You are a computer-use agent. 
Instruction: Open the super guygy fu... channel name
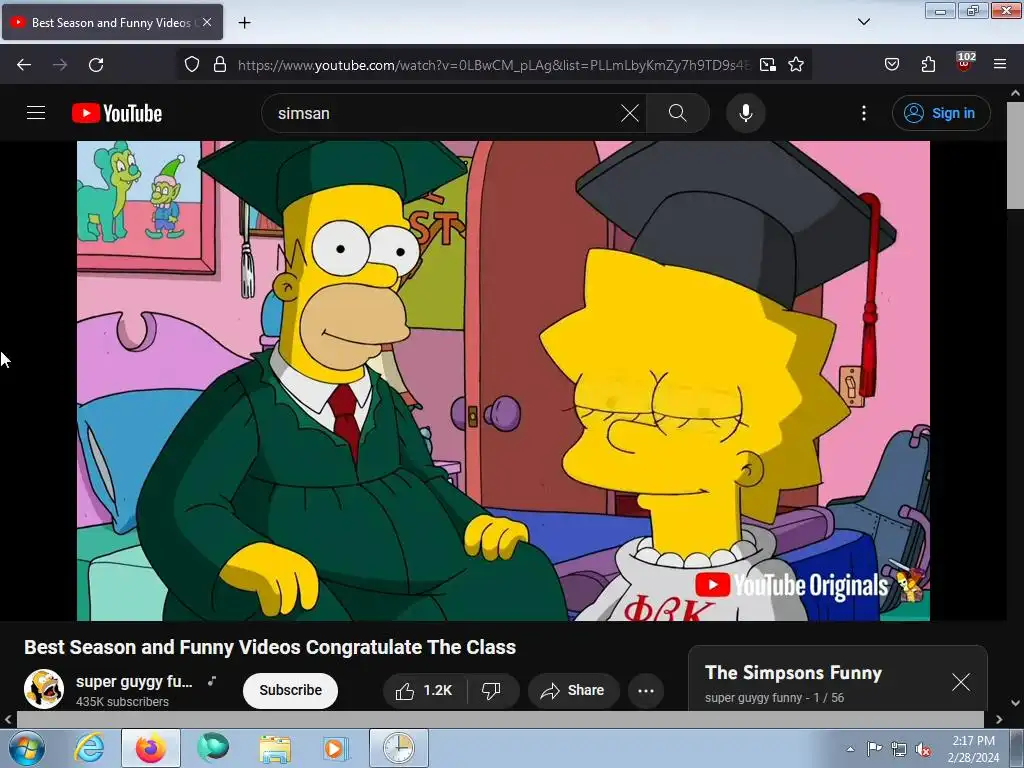point(134,681)
